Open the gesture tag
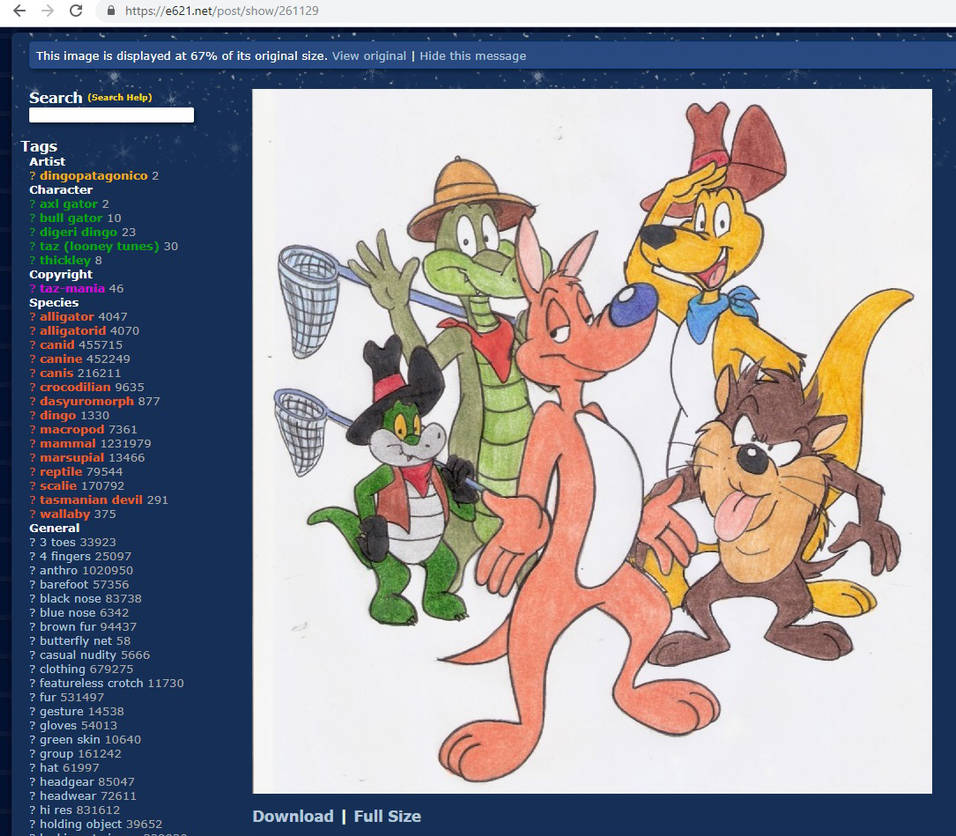 click(x=62, y=711)
